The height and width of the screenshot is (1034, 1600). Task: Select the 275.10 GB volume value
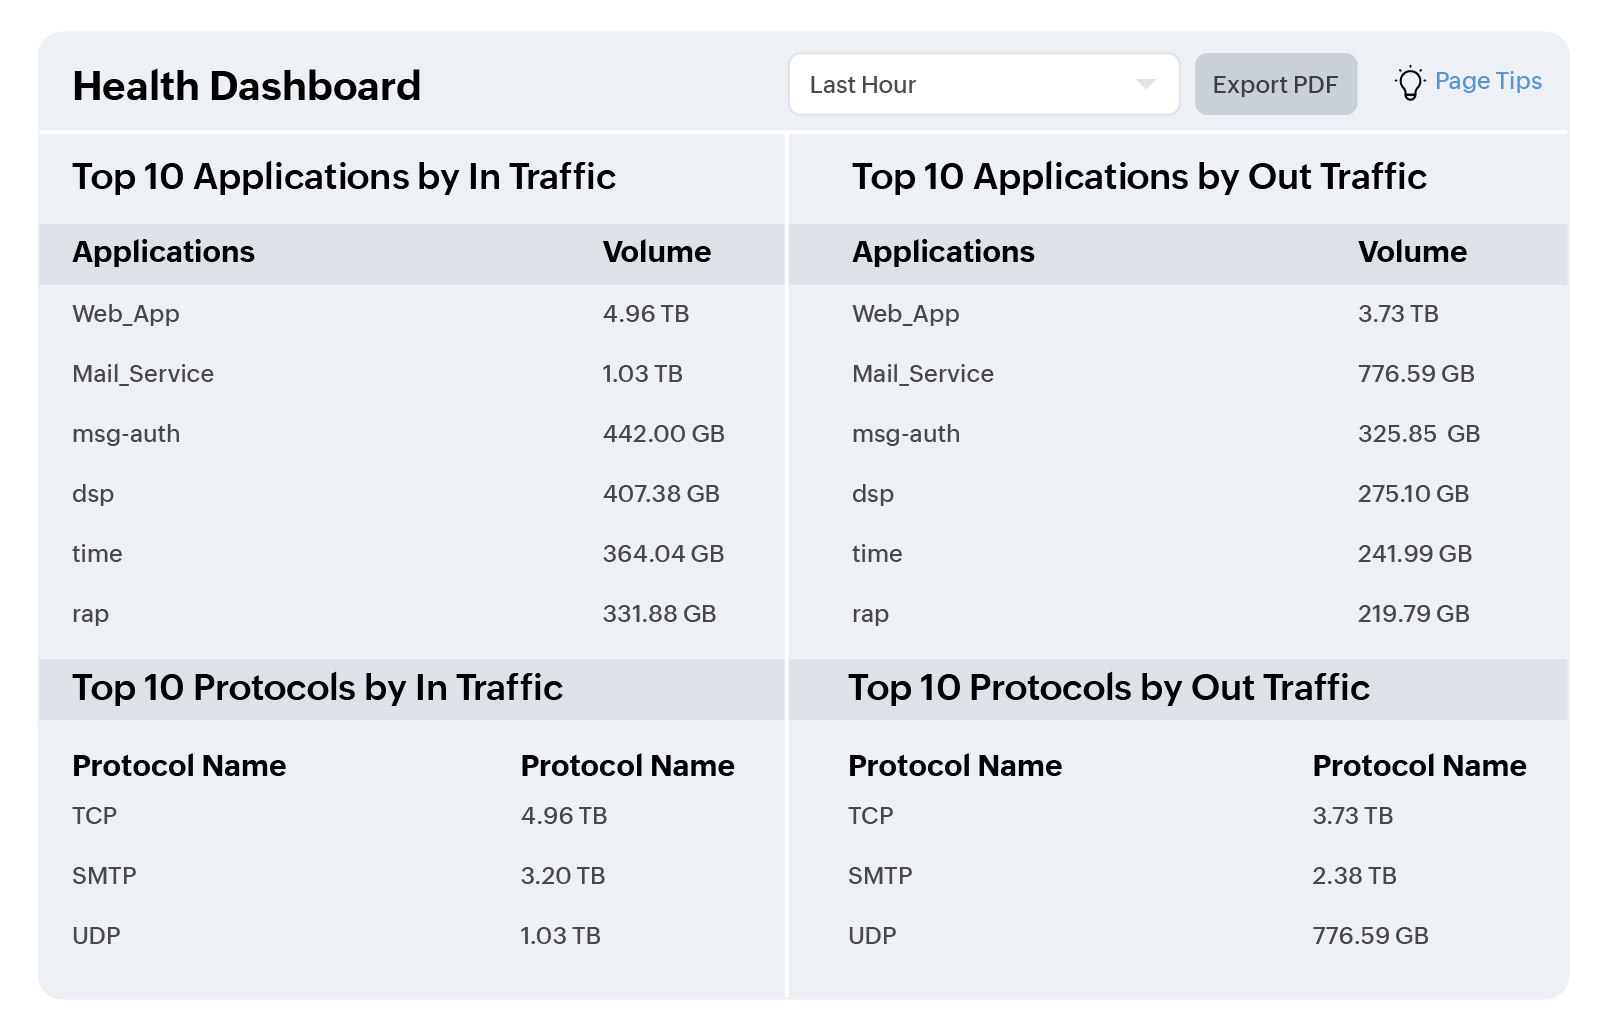[1413, 494]
